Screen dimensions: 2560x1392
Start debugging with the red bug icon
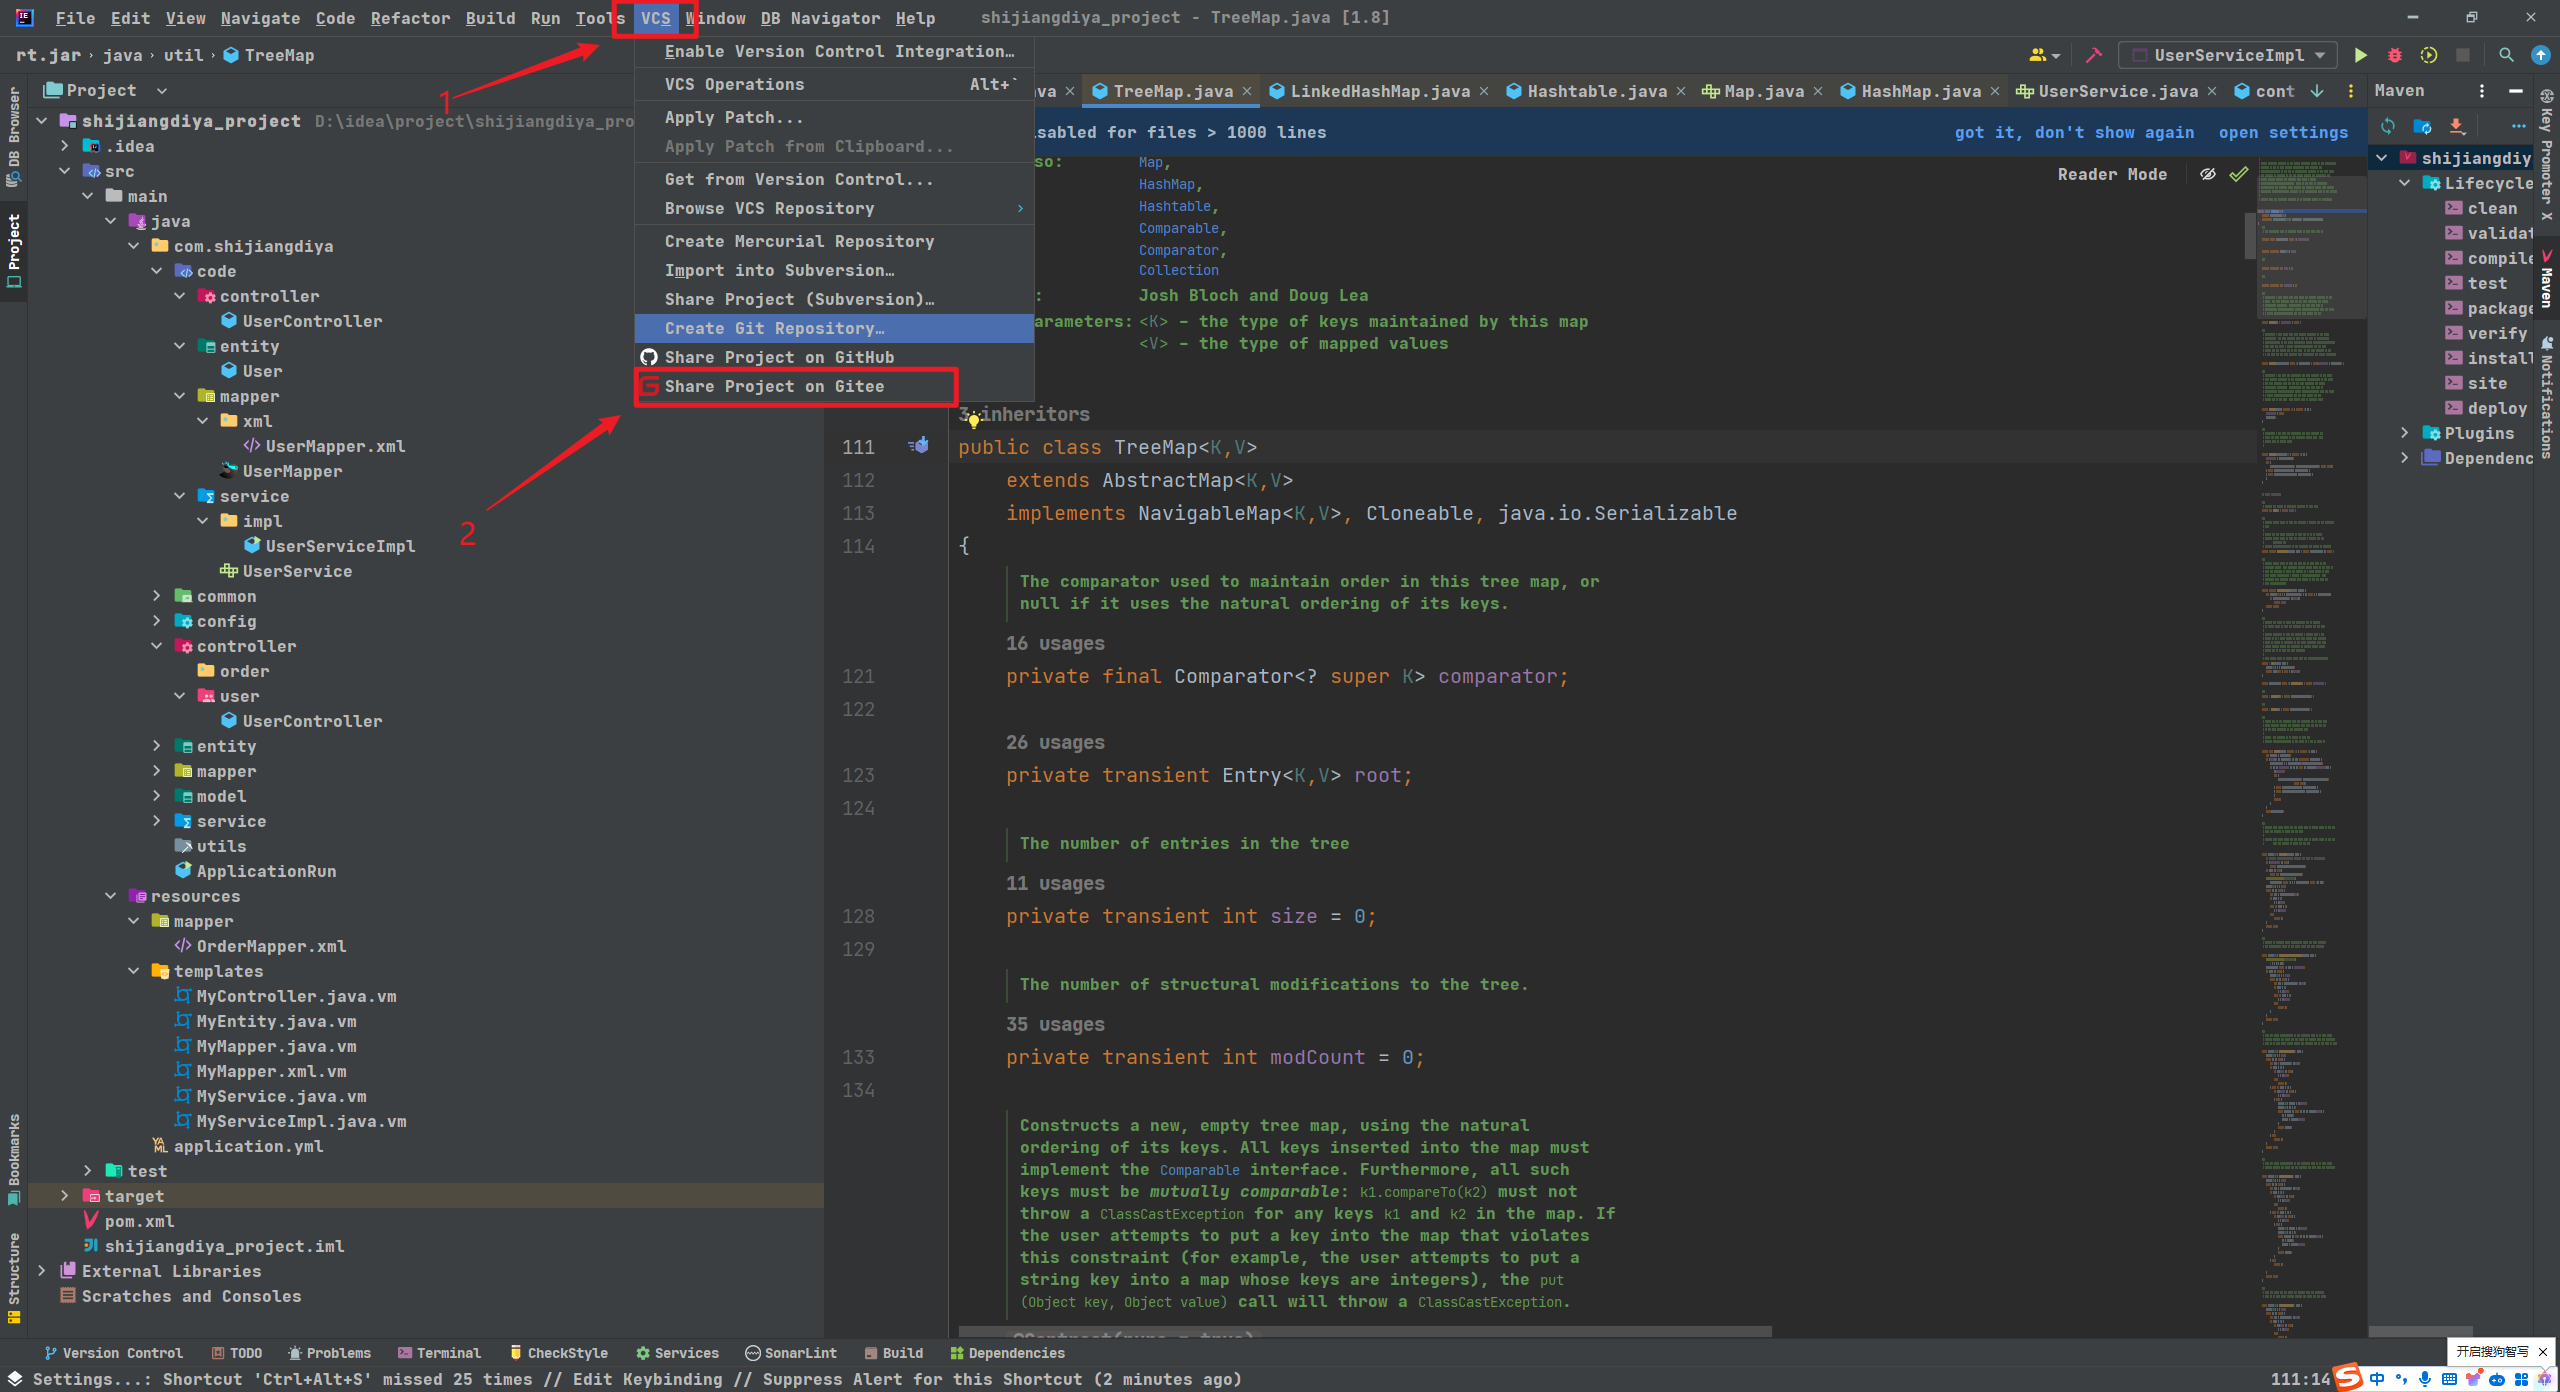point(2394,55)
